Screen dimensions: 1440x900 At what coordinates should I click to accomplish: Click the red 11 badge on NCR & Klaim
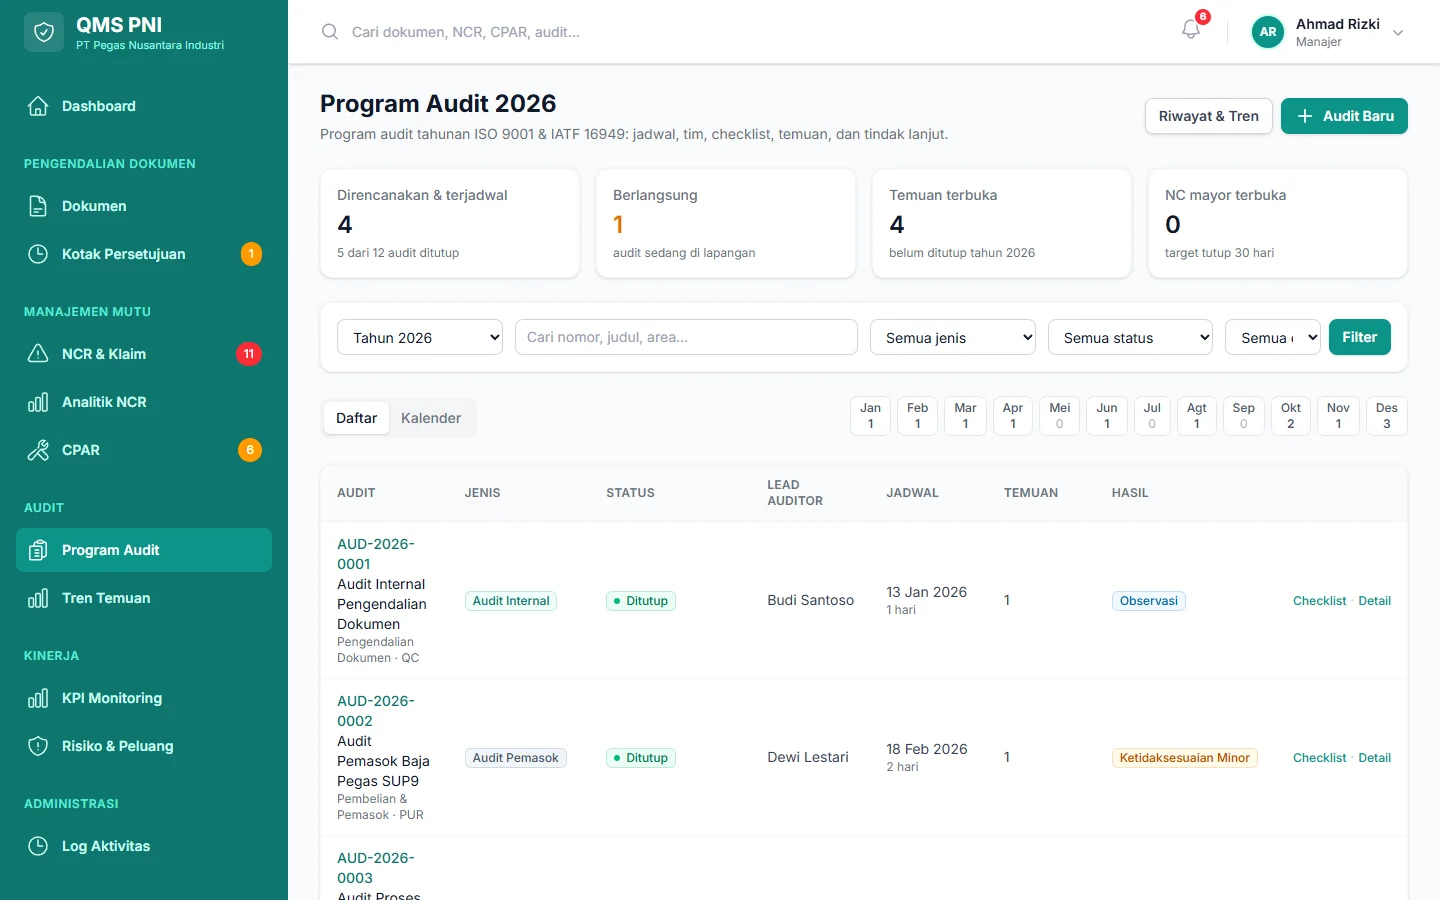(x=249, y=354)
